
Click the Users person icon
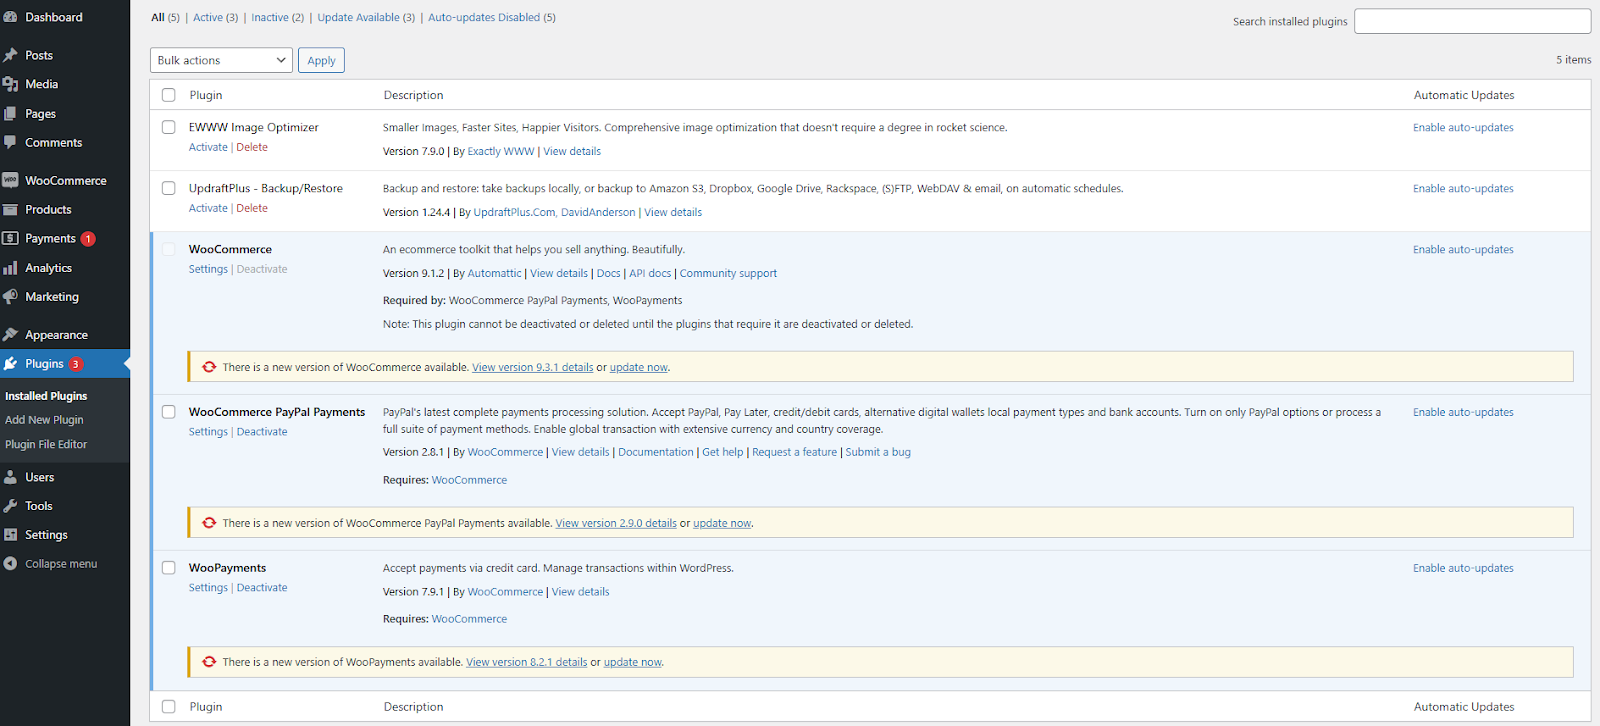pos(10,477)
